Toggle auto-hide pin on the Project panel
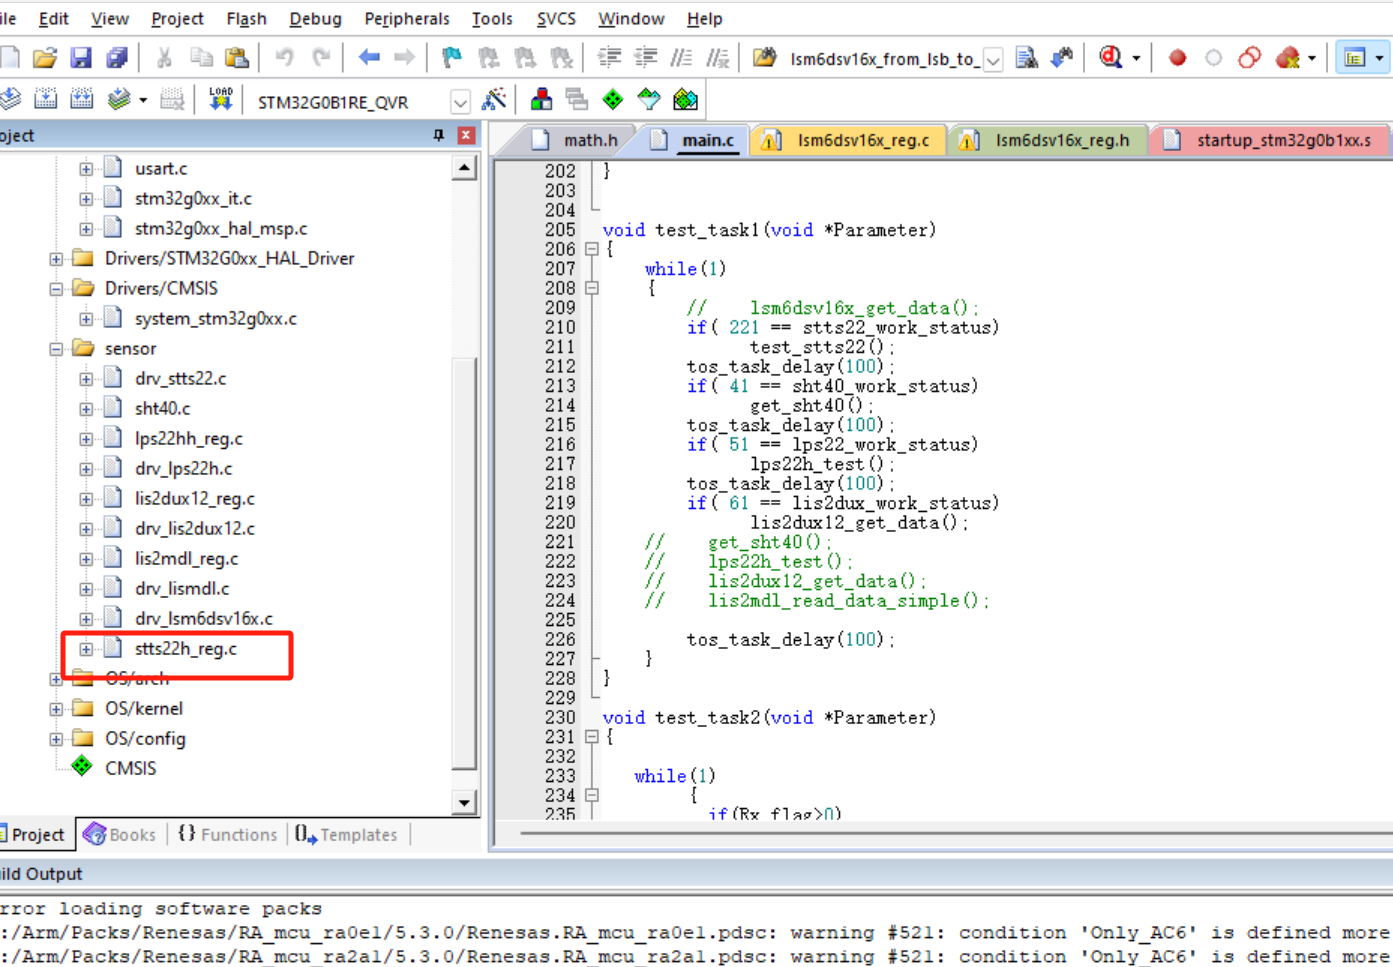This screenshot has width=1393, height=967. point(438,135)
